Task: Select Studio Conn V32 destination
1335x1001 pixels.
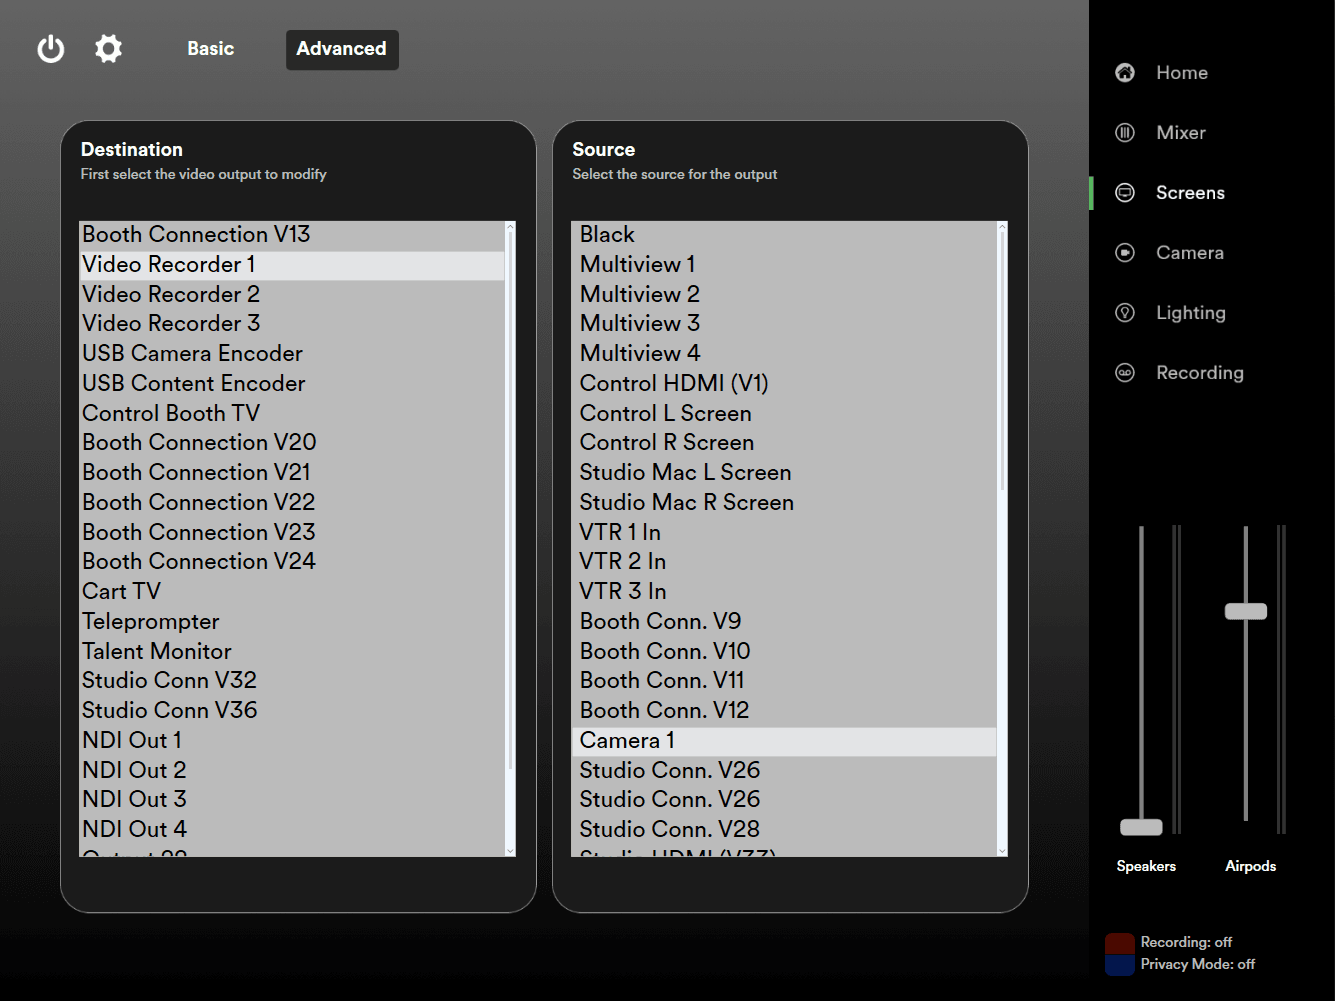Action: point(292,681)
